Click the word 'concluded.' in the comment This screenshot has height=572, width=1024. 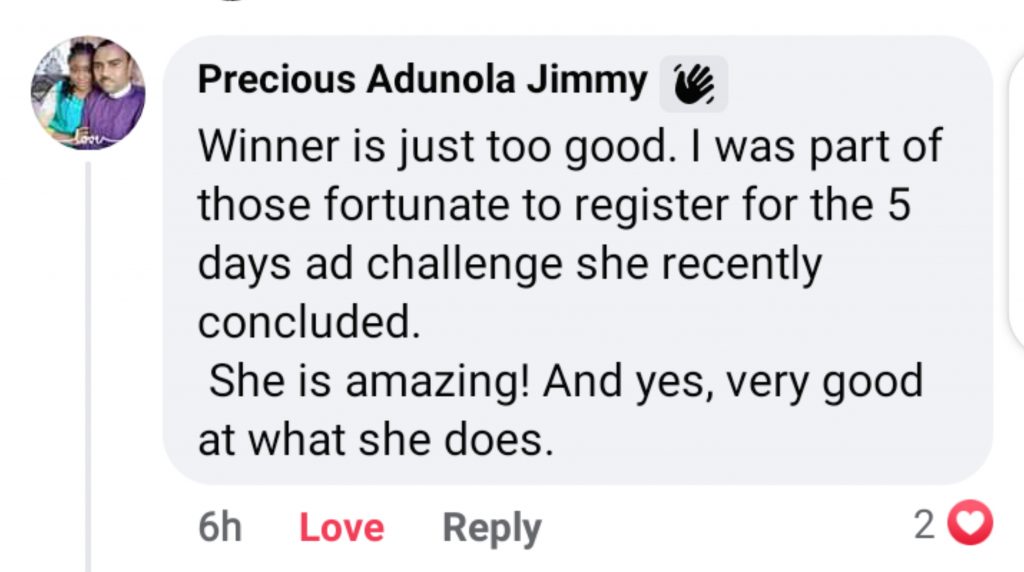(308, 322)
